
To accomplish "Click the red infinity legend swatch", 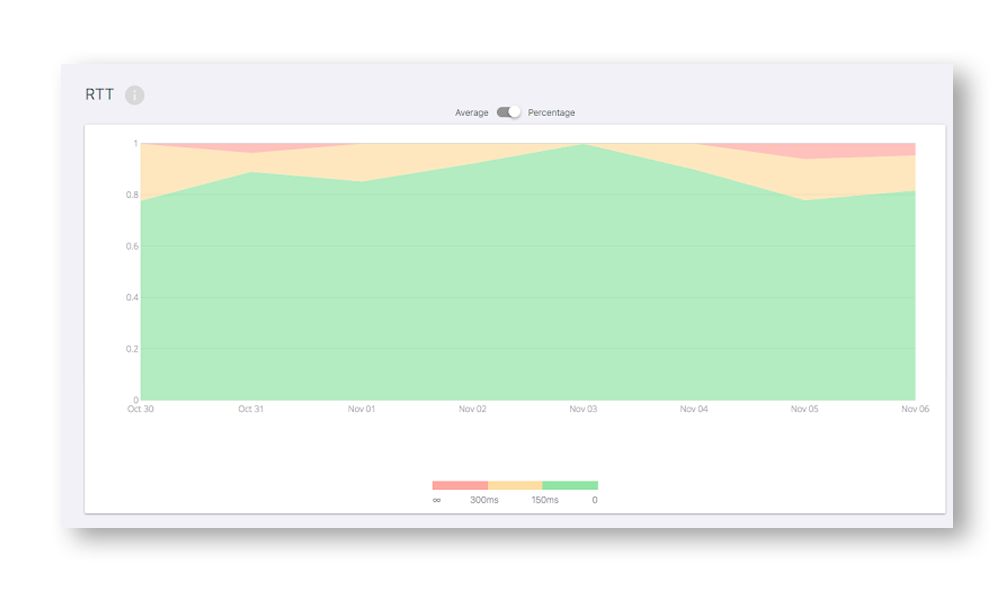I will (460, 482).
